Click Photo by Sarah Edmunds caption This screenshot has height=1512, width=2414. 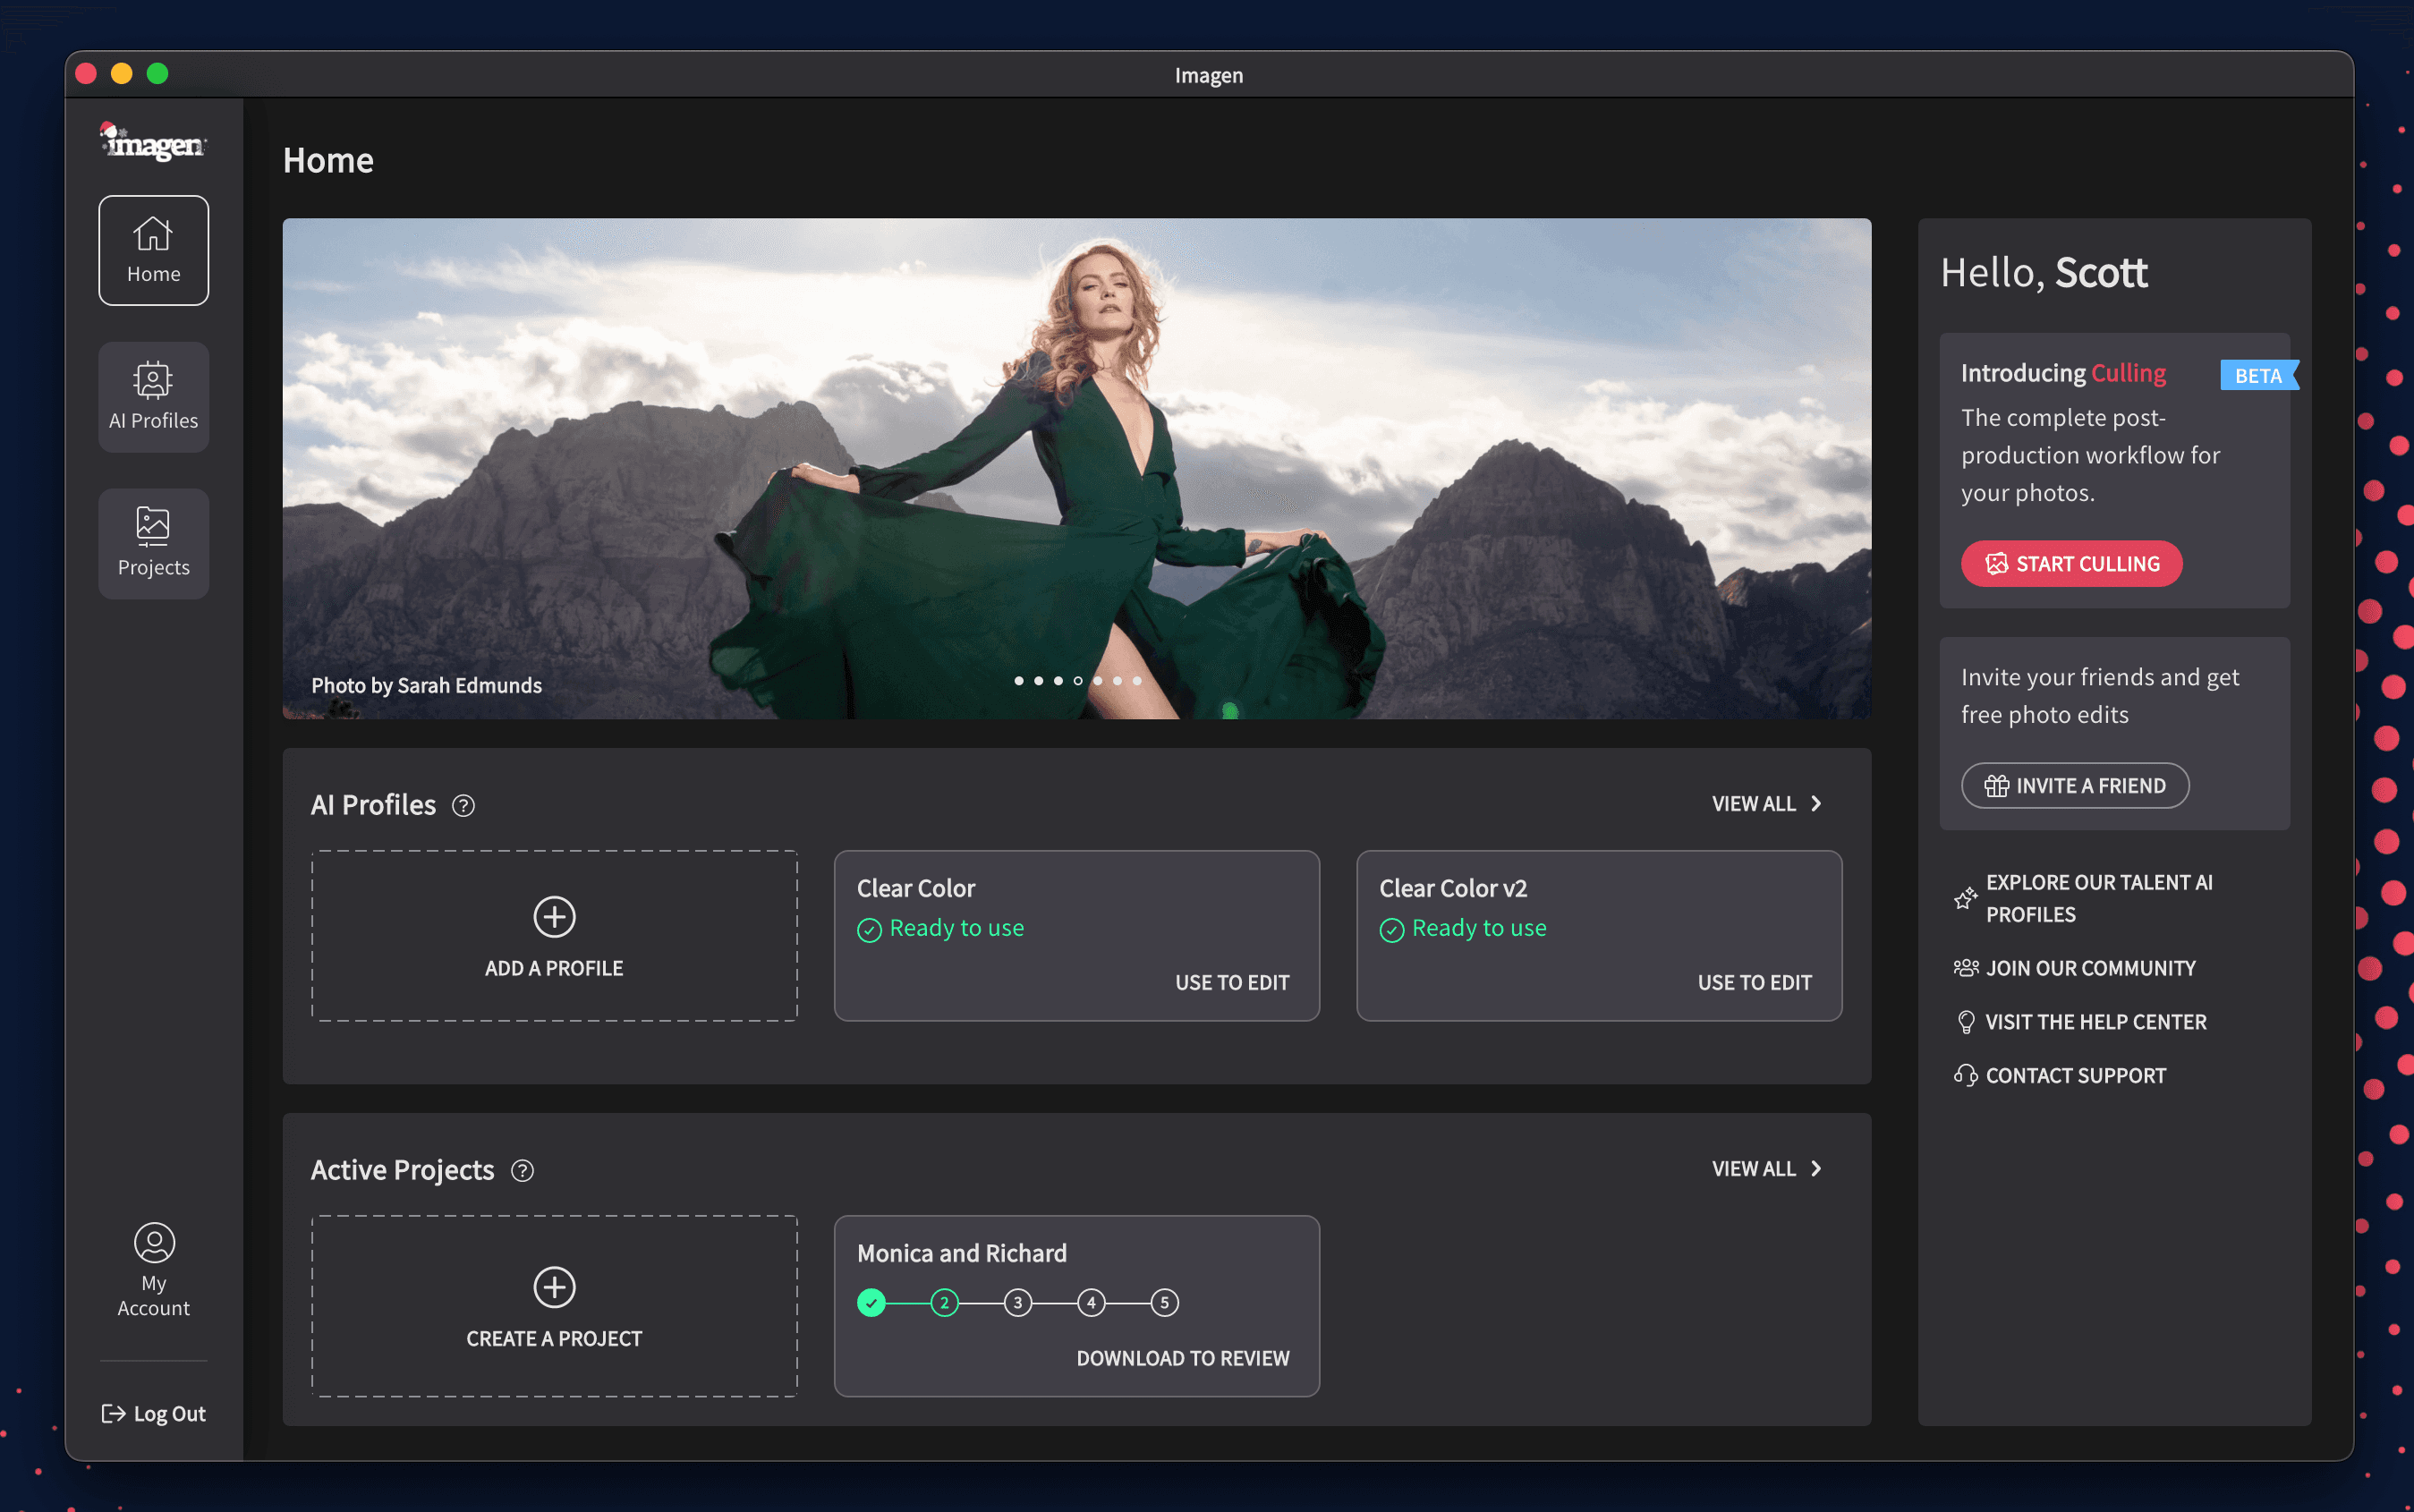tap(426, 685)
